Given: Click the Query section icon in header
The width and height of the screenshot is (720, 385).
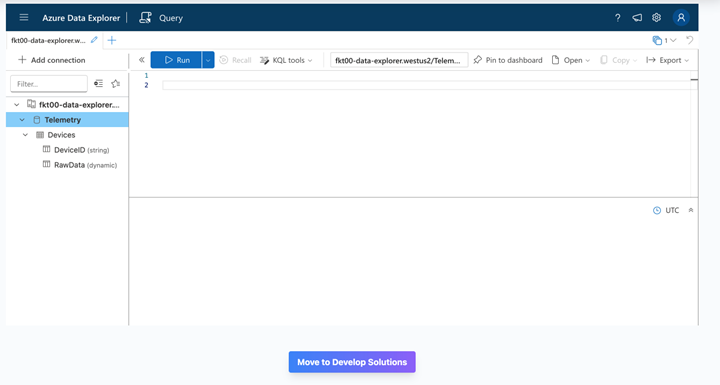Looking at the screenshot, I should pos(145,17).
